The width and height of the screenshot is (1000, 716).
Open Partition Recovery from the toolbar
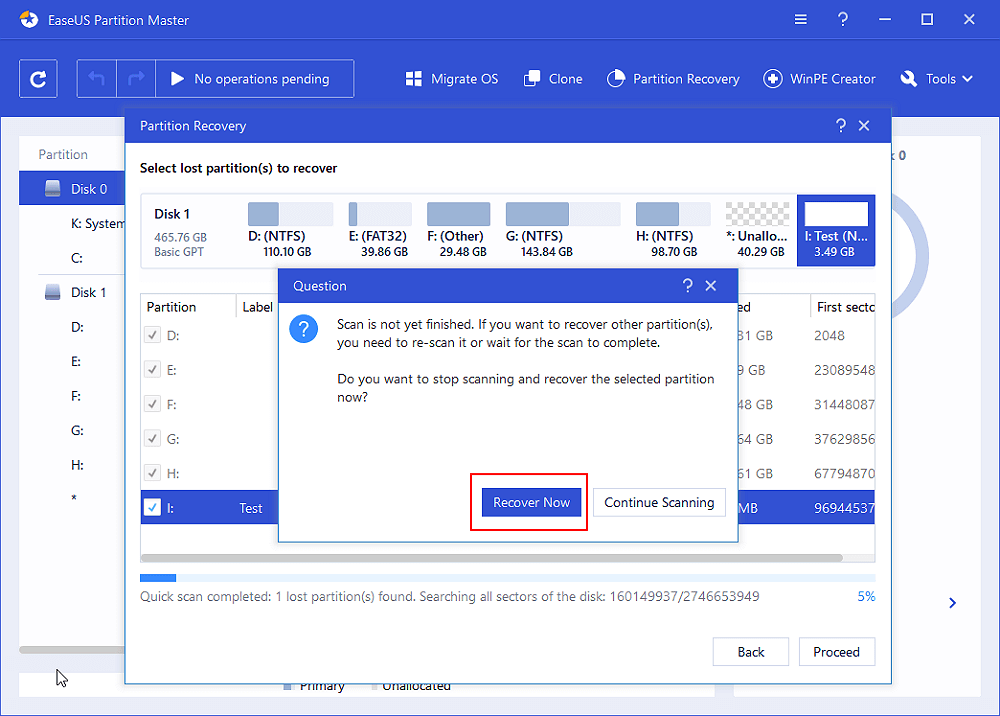pos(673,78)
